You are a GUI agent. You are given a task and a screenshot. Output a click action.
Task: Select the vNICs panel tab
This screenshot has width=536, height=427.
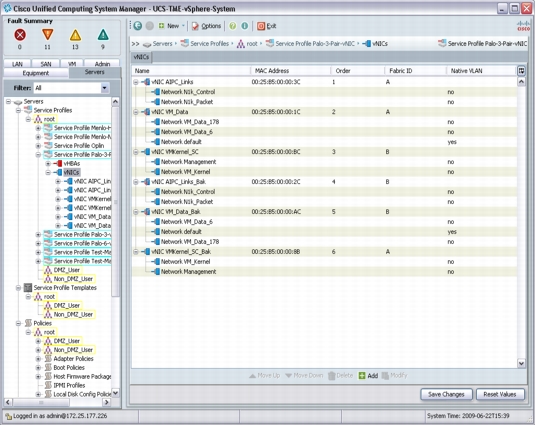click(141, 57)
